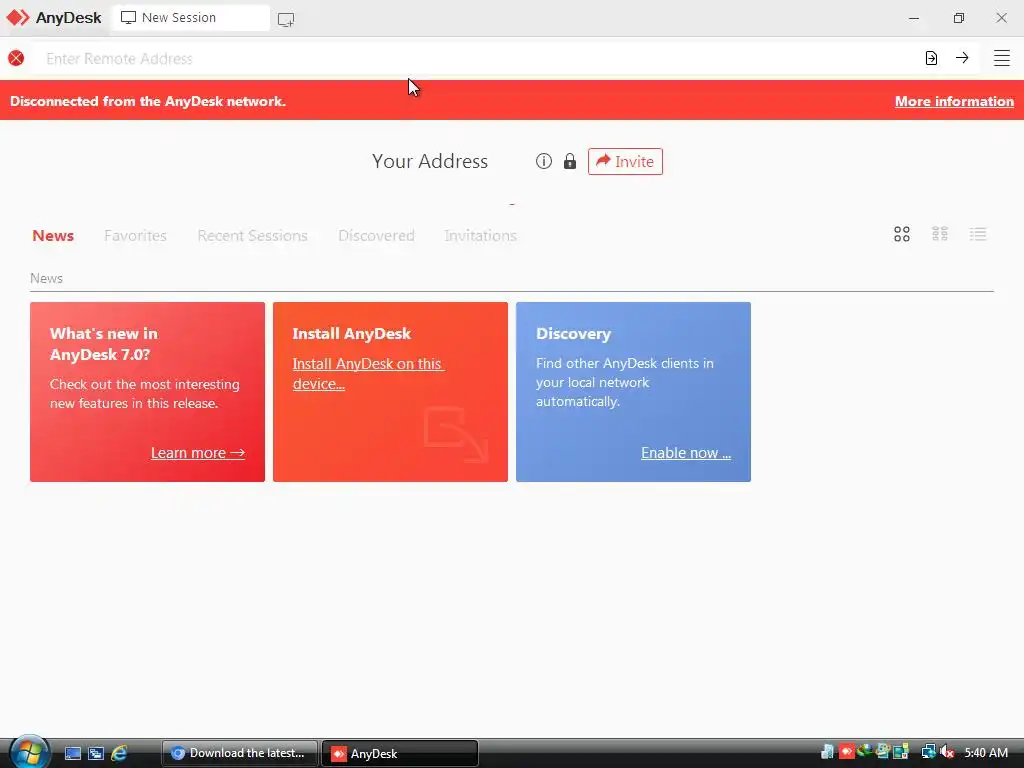The image size is (1024, 768).
Task: Click the Install AnyDesk card heading
Action: point(351,334)
